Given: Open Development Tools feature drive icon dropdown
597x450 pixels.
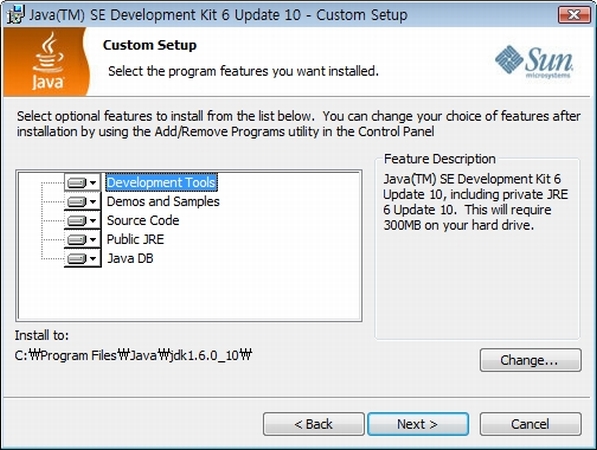Looking at the screenshot, I should (82, 183).
